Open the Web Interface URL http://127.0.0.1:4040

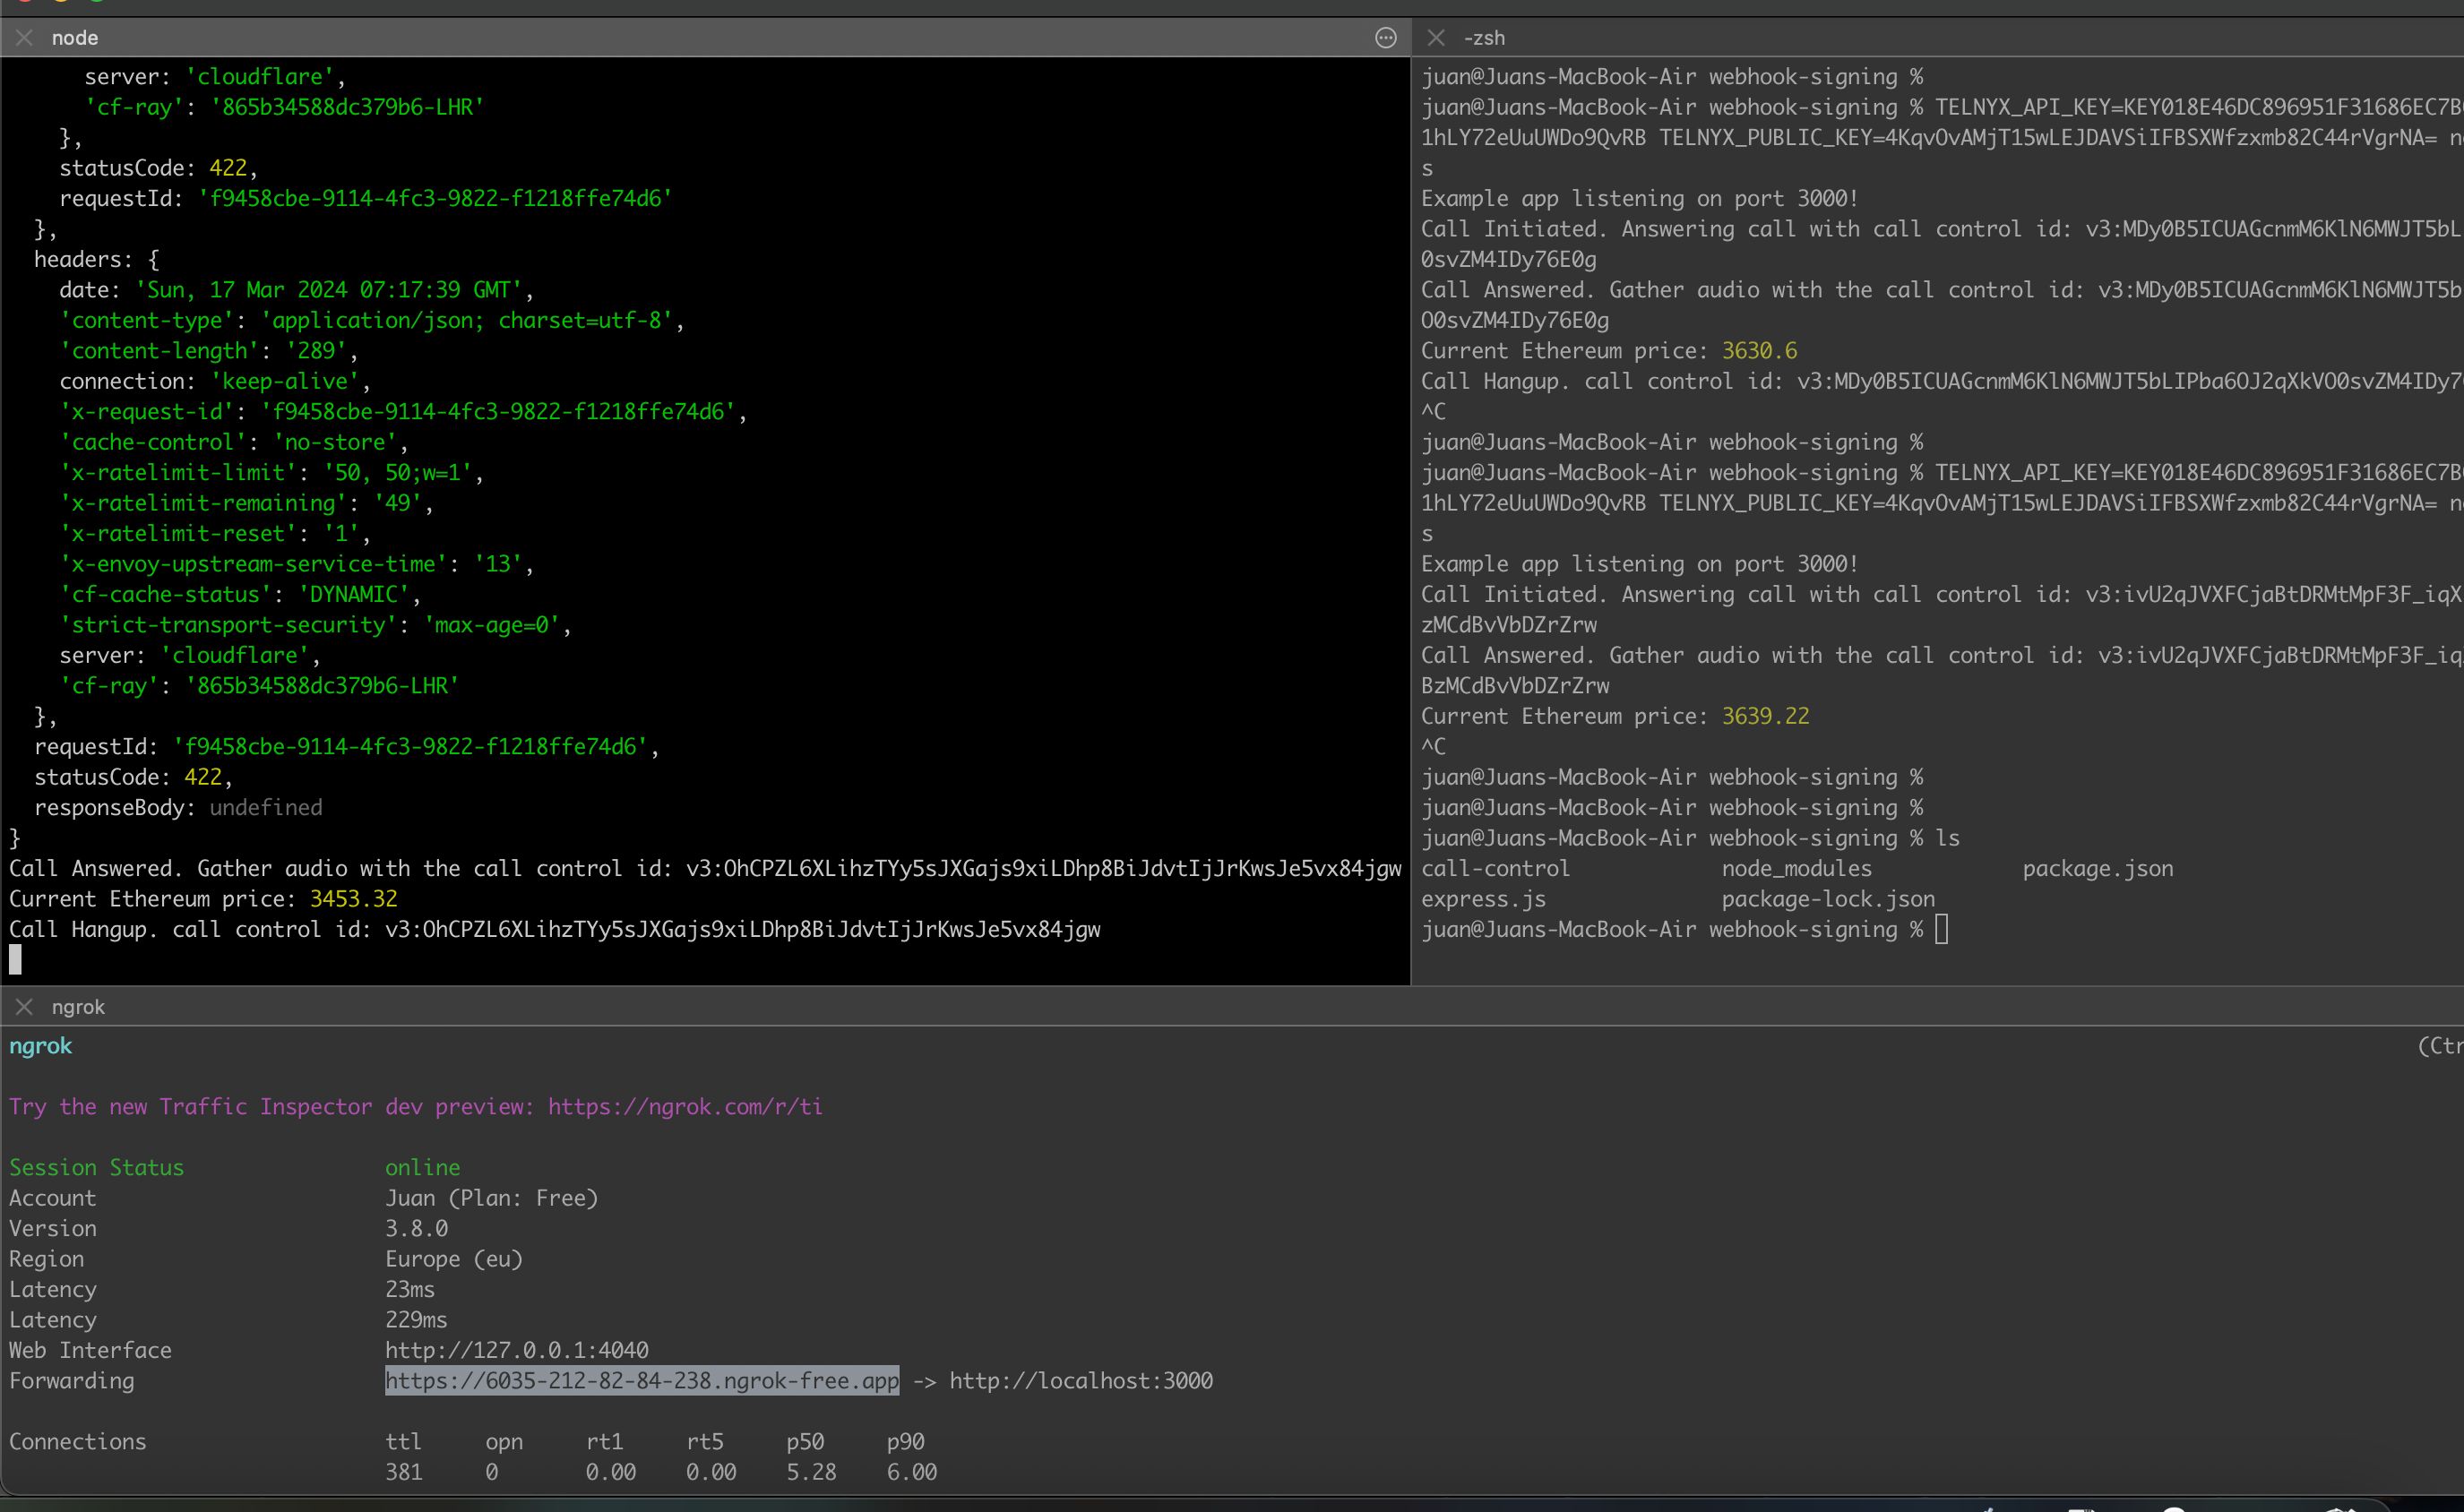(517, 1350)
